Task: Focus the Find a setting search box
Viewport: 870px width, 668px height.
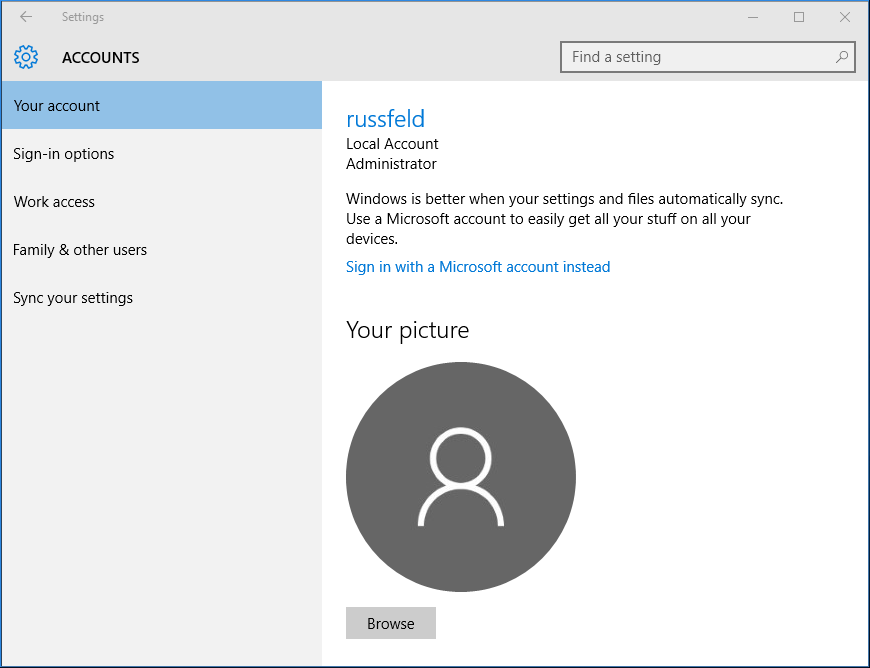Action: coord(700,57)
